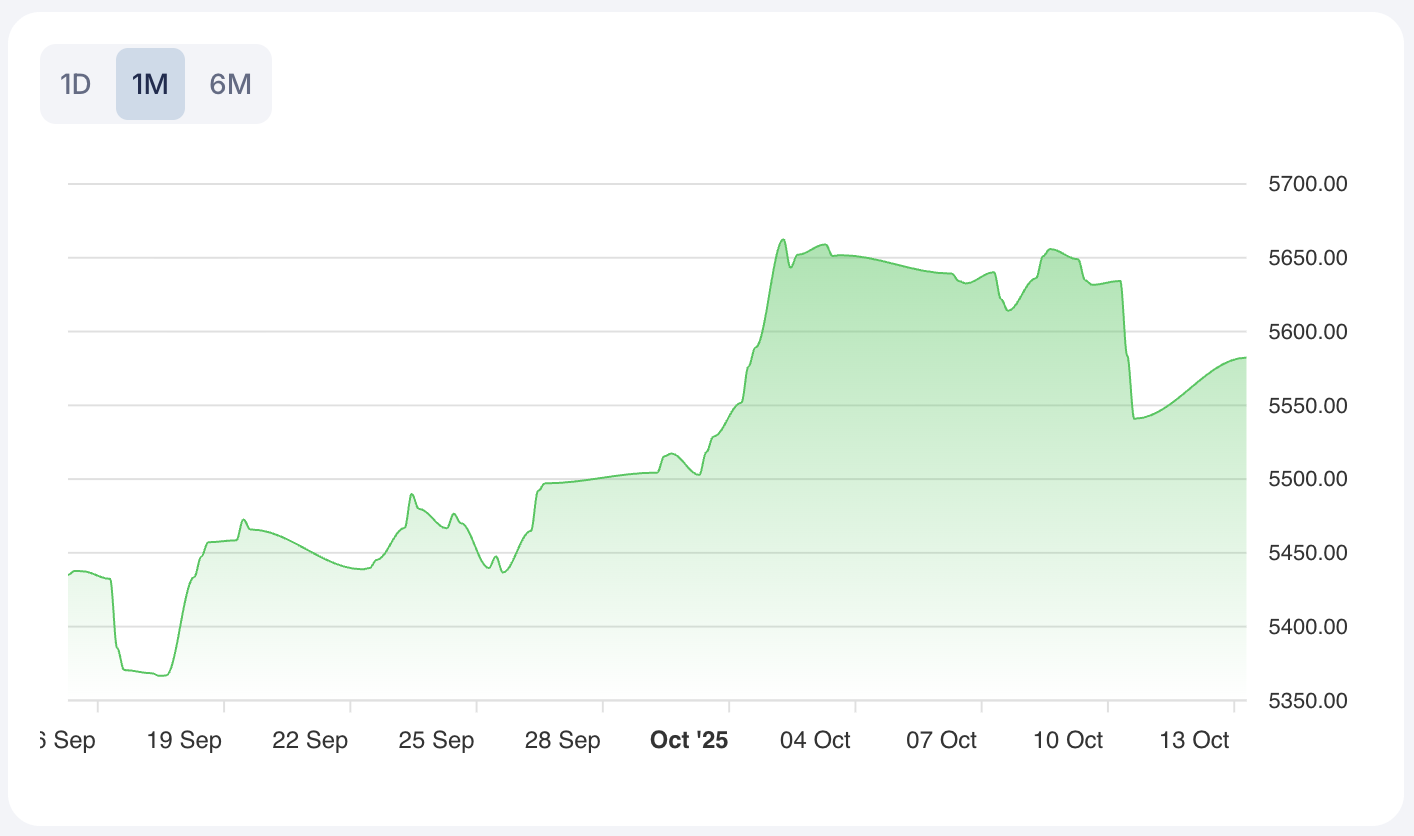Click the 5350.00 bottom axis value
The width and height of the screenshot is (1414, 836).
[x=1307, y=701]
